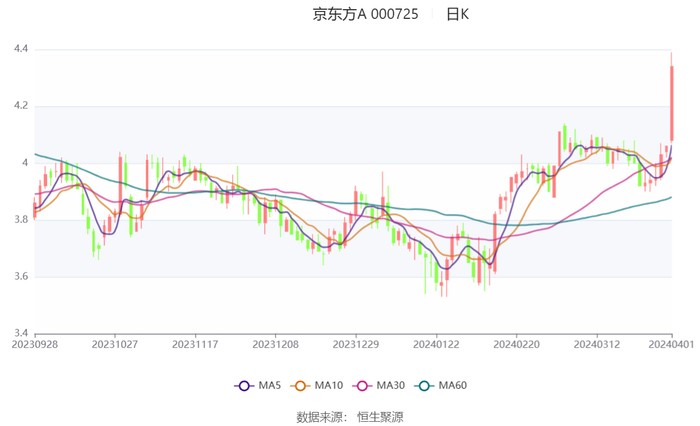Select the 20231208 date axis label

coord(275,343)
